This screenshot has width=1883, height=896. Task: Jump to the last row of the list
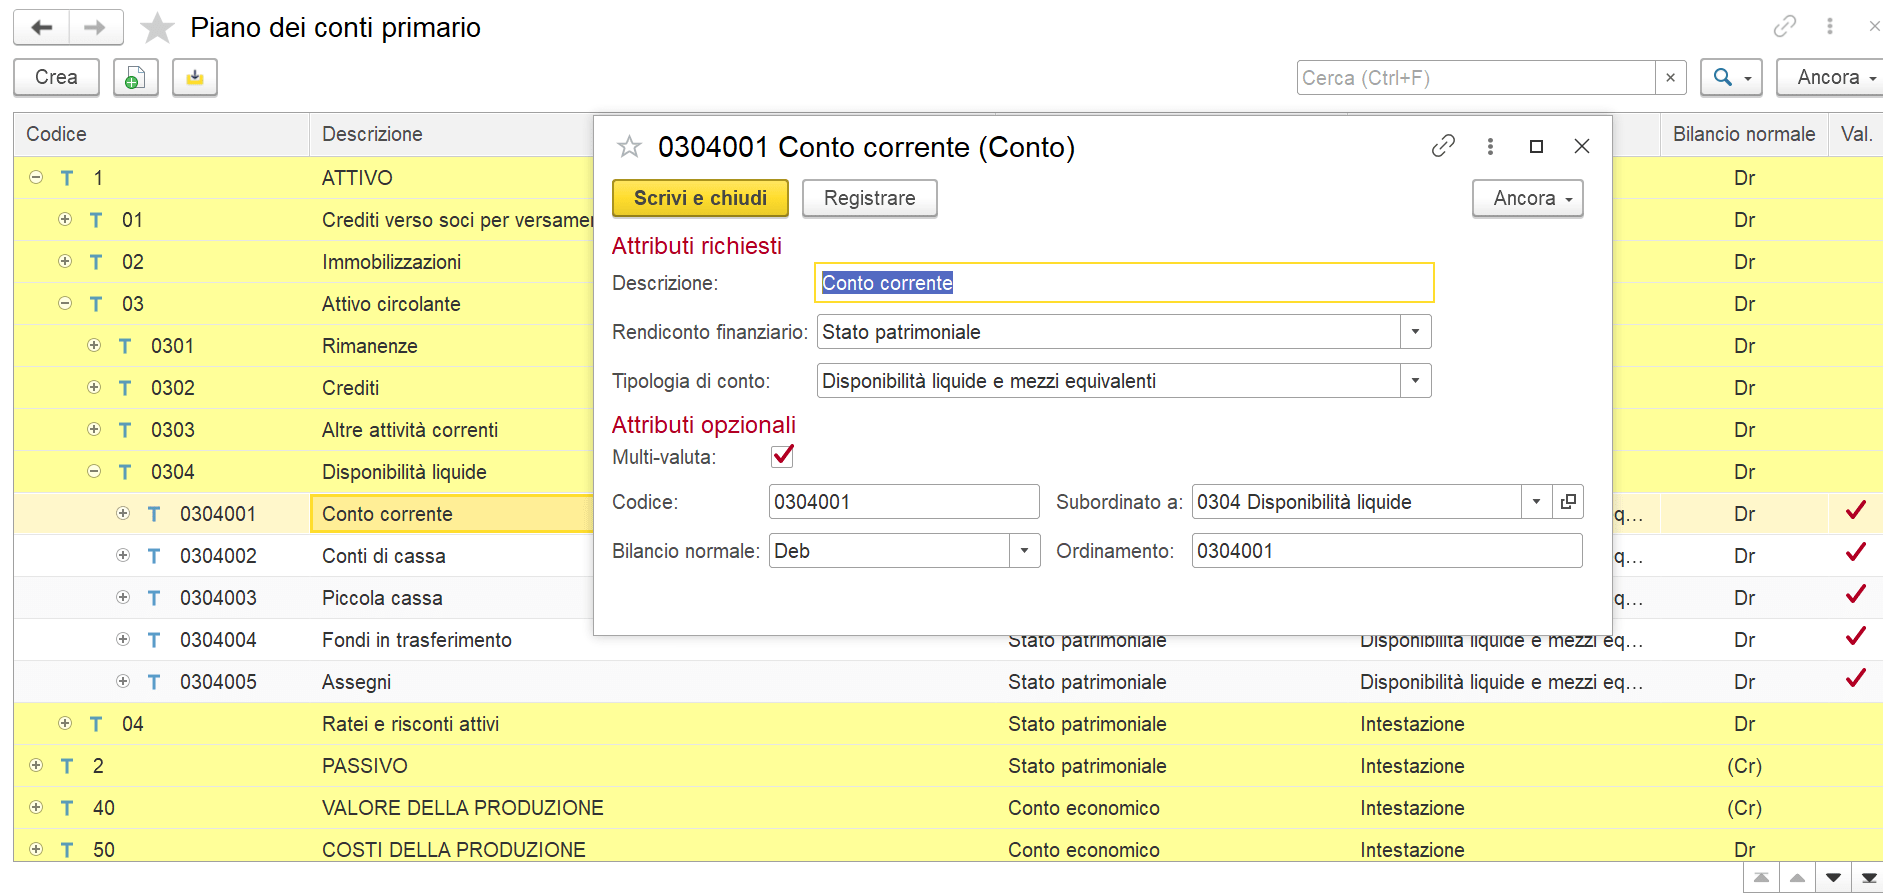click(1868, 878)
